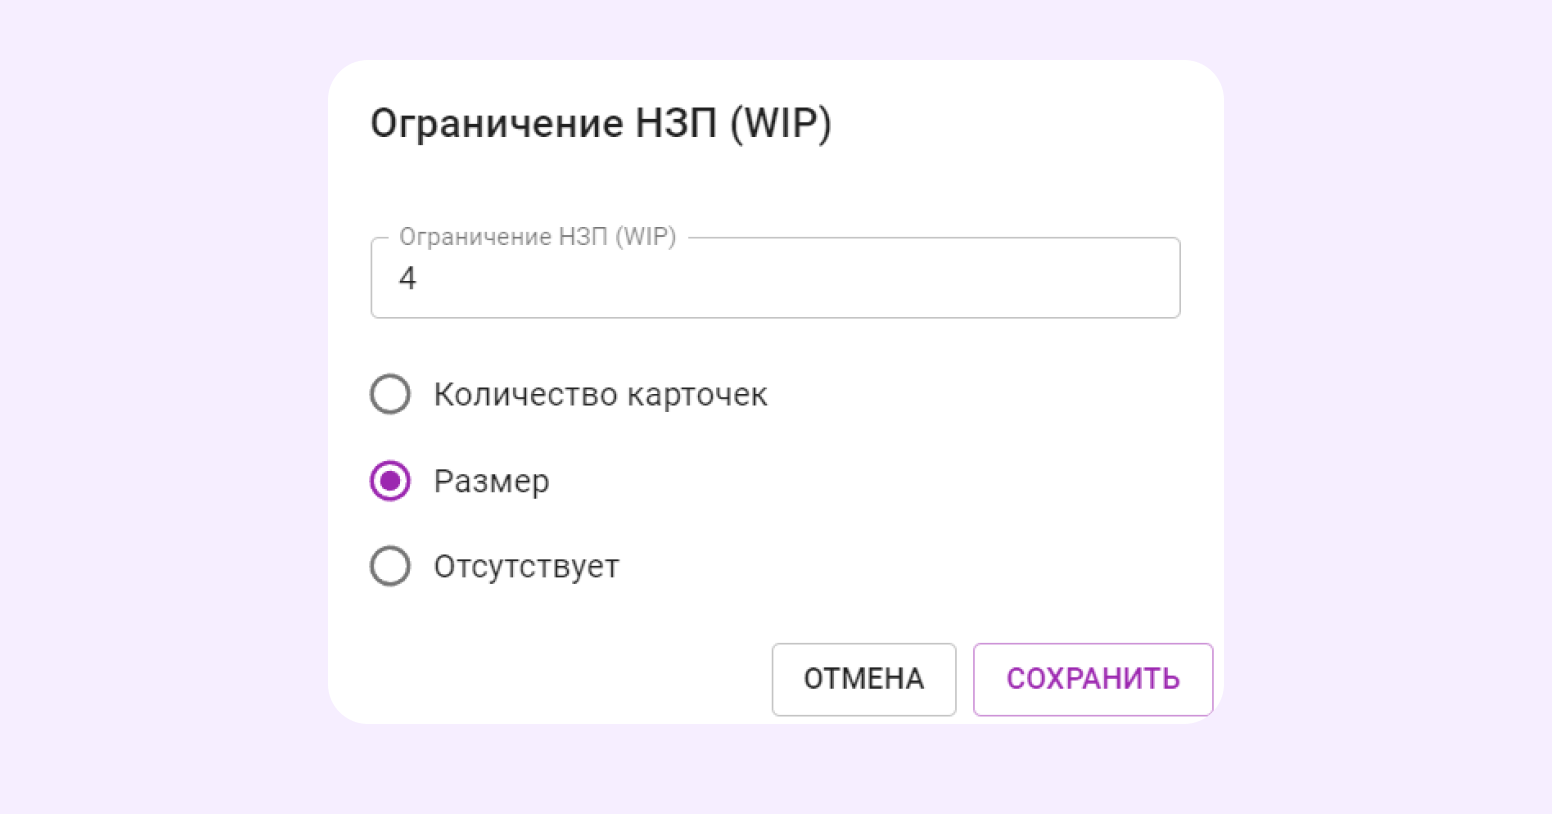1552x814 pixels.
Task: Click the "Отсутствует" option label text
Action: (526, 566)
